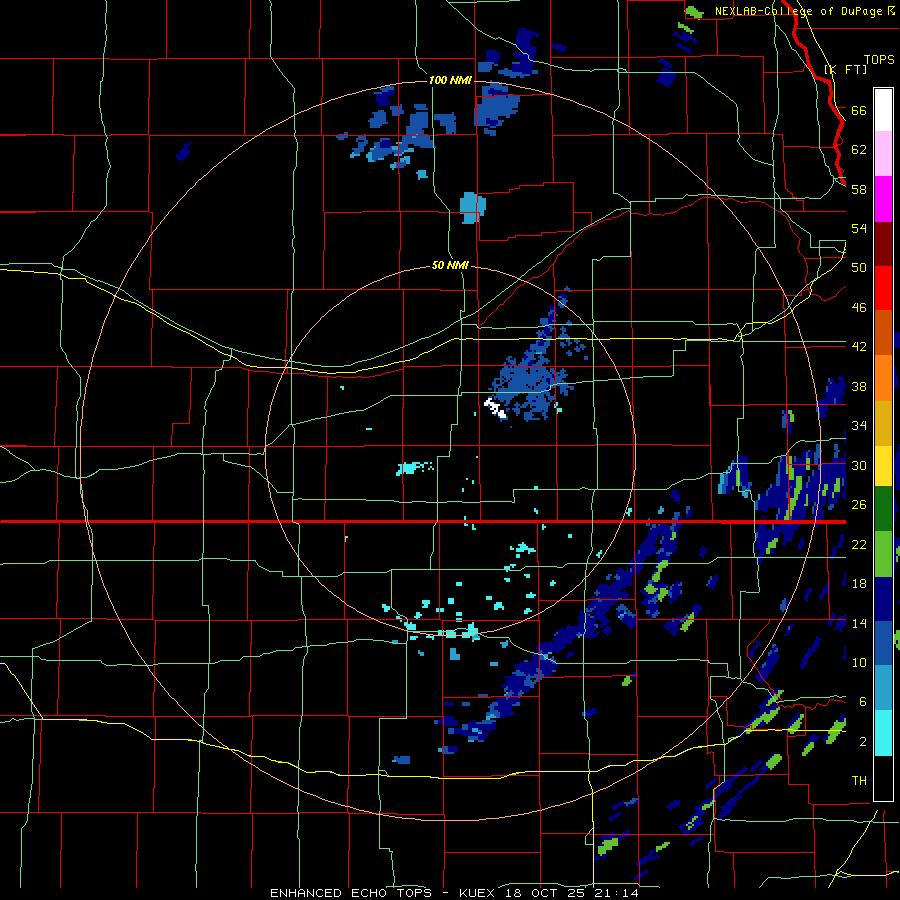This screenshot has height=900, width=900.
Task: Select the light pink band on the legend
Action: point(883,154)
